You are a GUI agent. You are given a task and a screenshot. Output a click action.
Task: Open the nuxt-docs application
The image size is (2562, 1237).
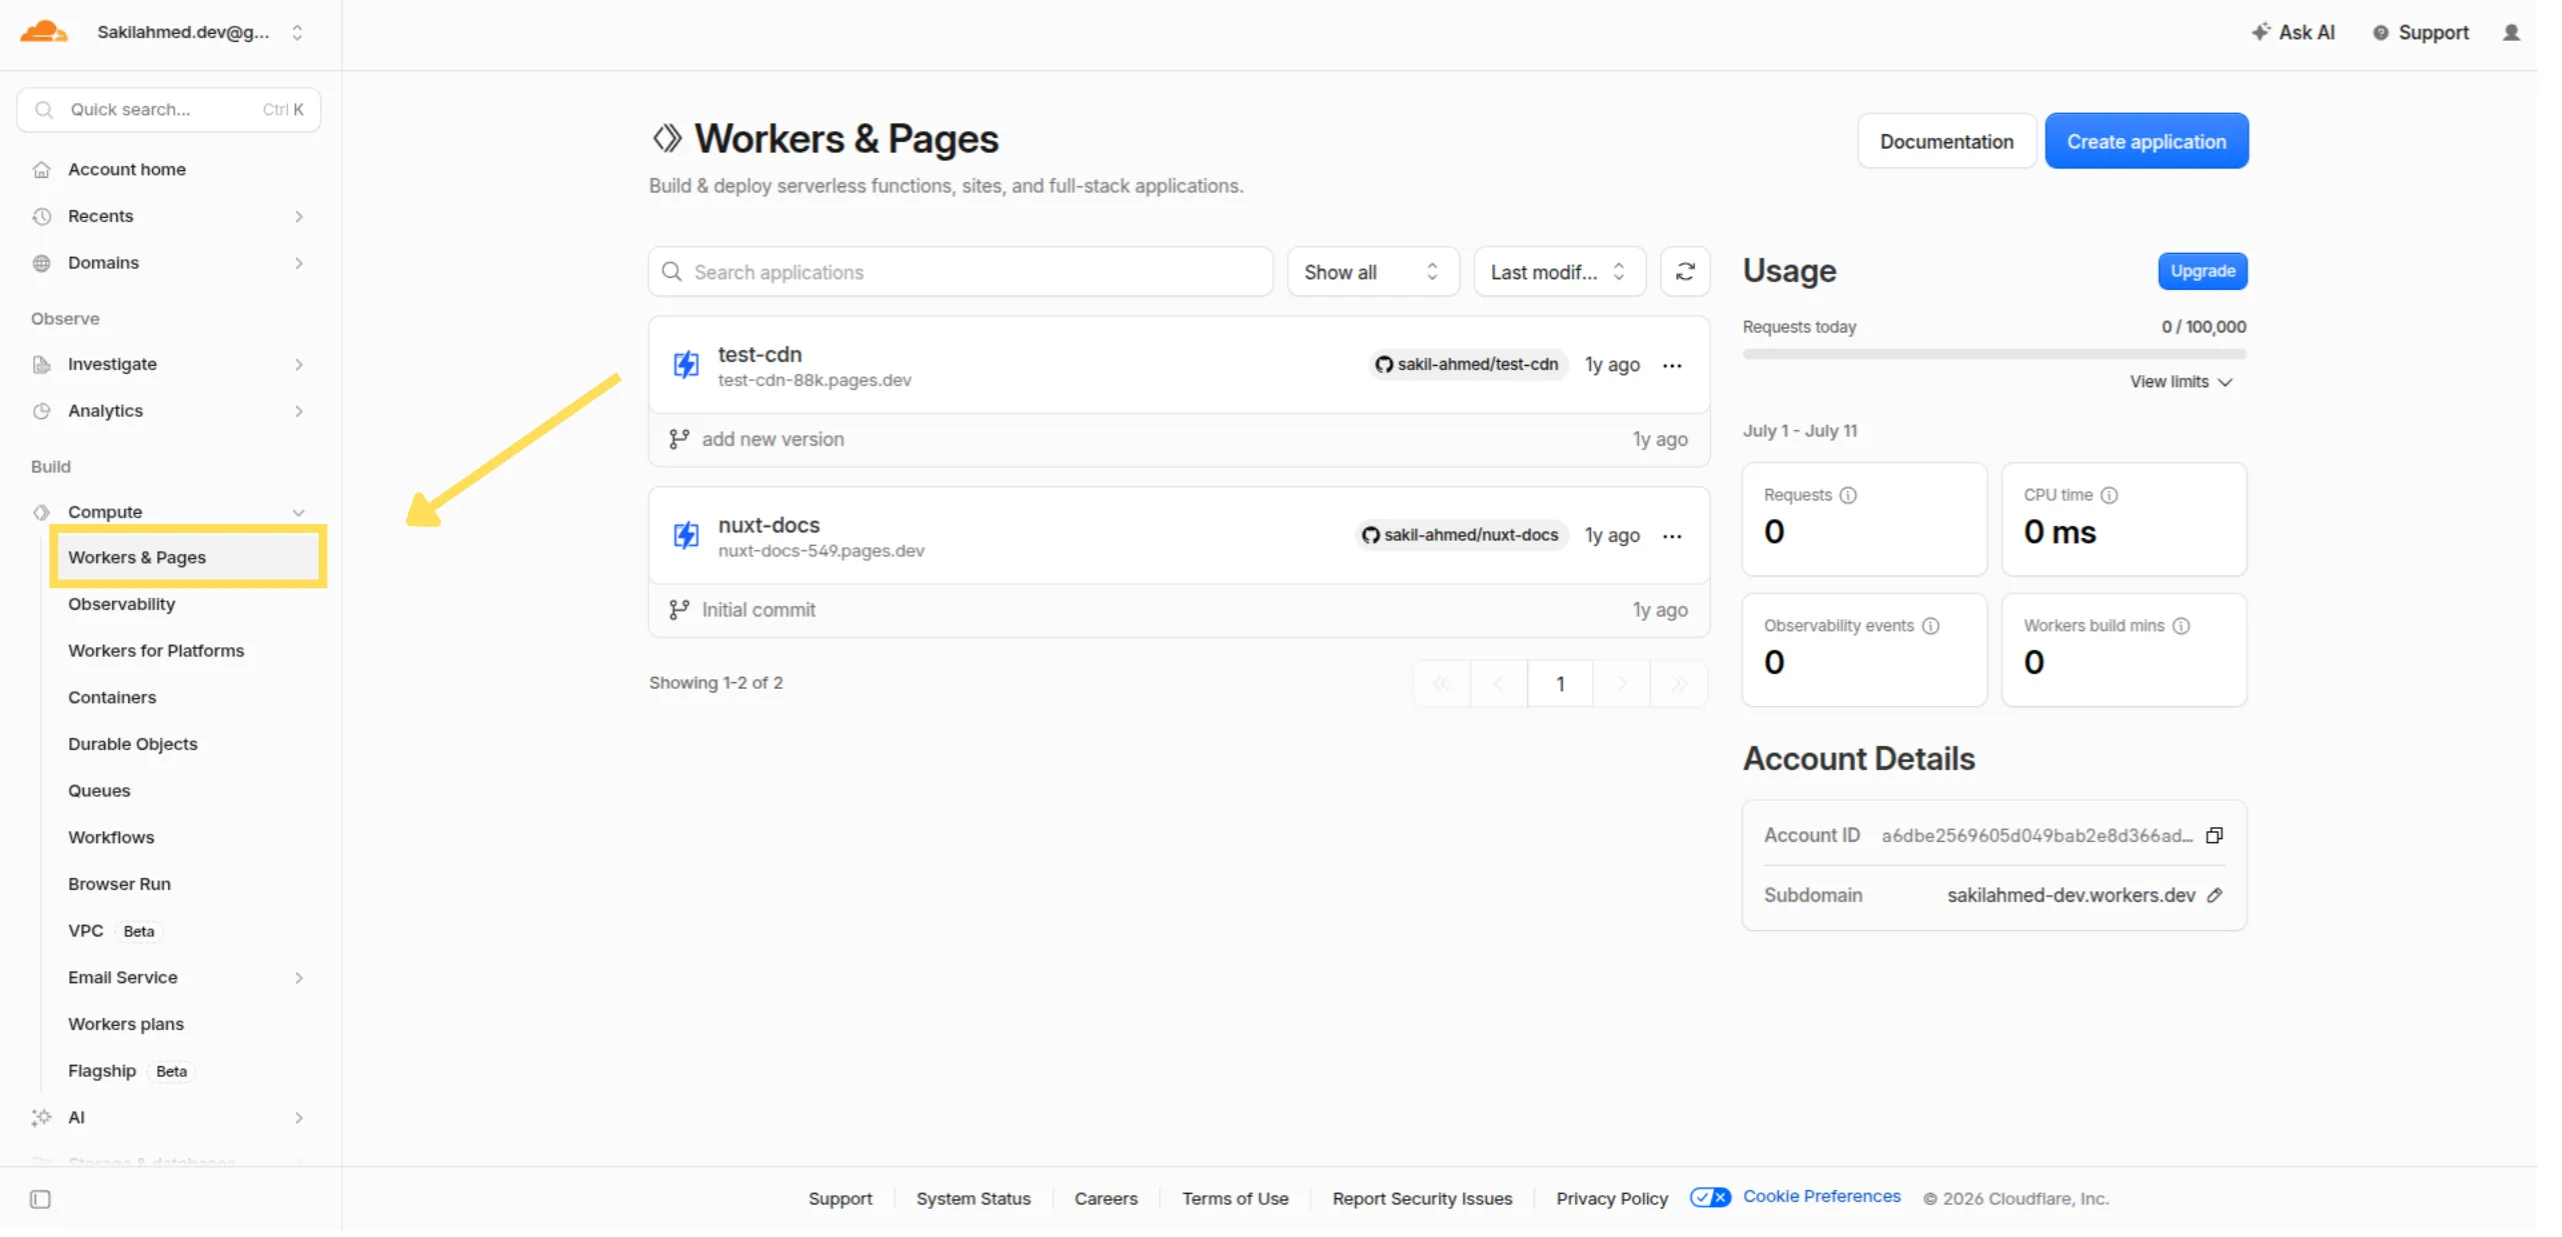769,526
